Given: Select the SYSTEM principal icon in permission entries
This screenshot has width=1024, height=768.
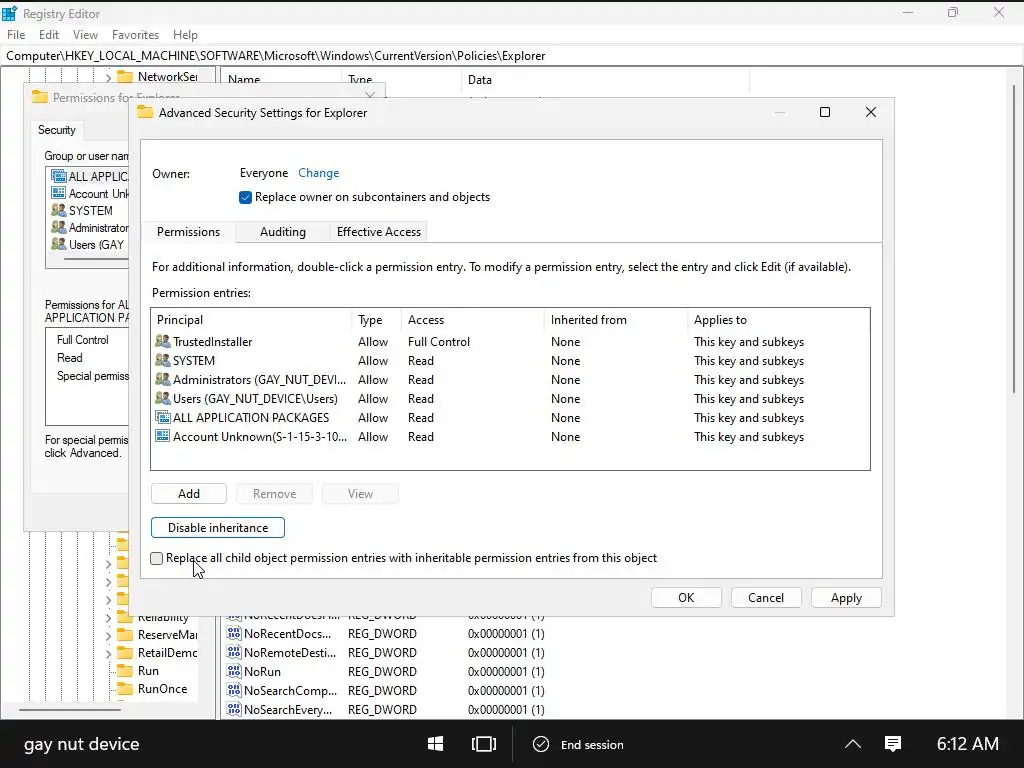Looking at the screenshot, I should 163,360.
